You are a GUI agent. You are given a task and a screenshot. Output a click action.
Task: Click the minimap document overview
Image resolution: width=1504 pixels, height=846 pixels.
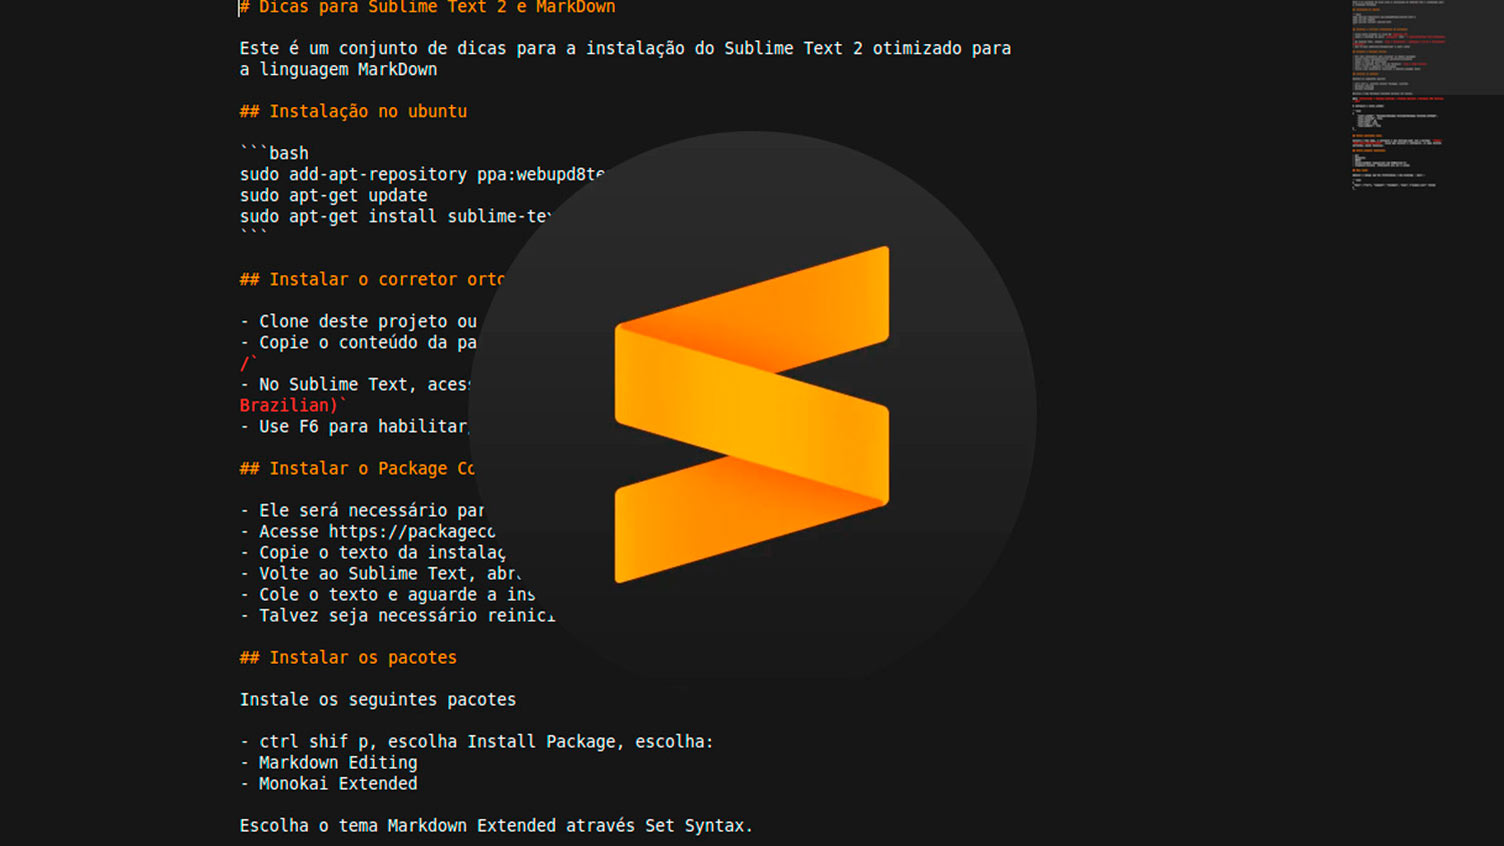pyautogui.click(x=1427, y=95)
